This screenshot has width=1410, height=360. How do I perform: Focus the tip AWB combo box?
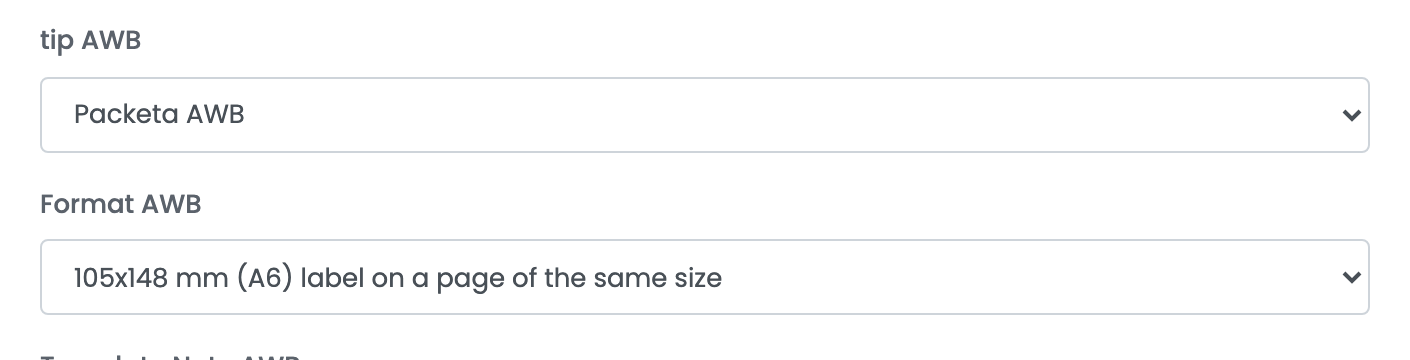[x=704, y=115]
